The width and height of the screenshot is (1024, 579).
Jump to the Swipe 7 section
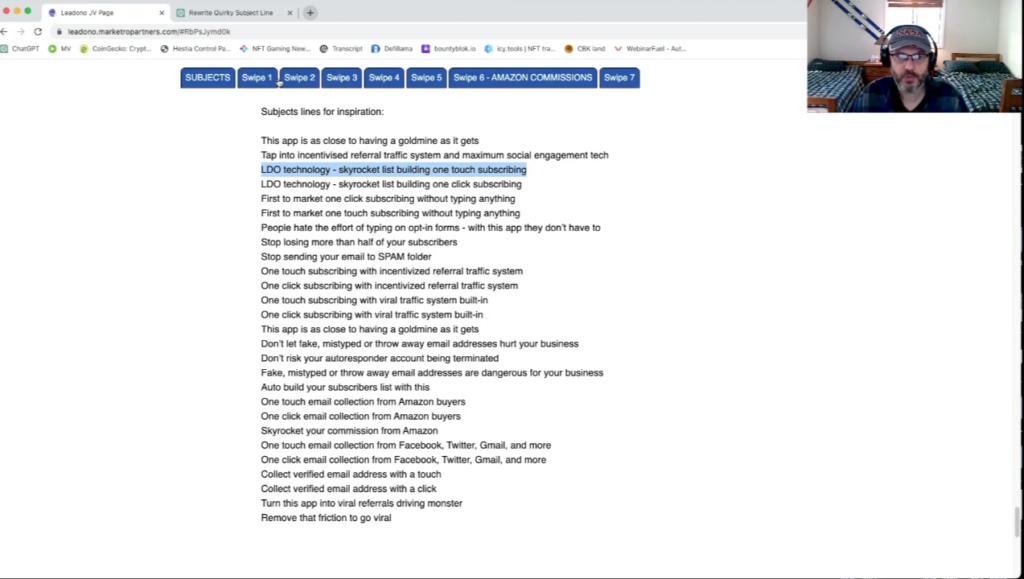coord(619,78)
